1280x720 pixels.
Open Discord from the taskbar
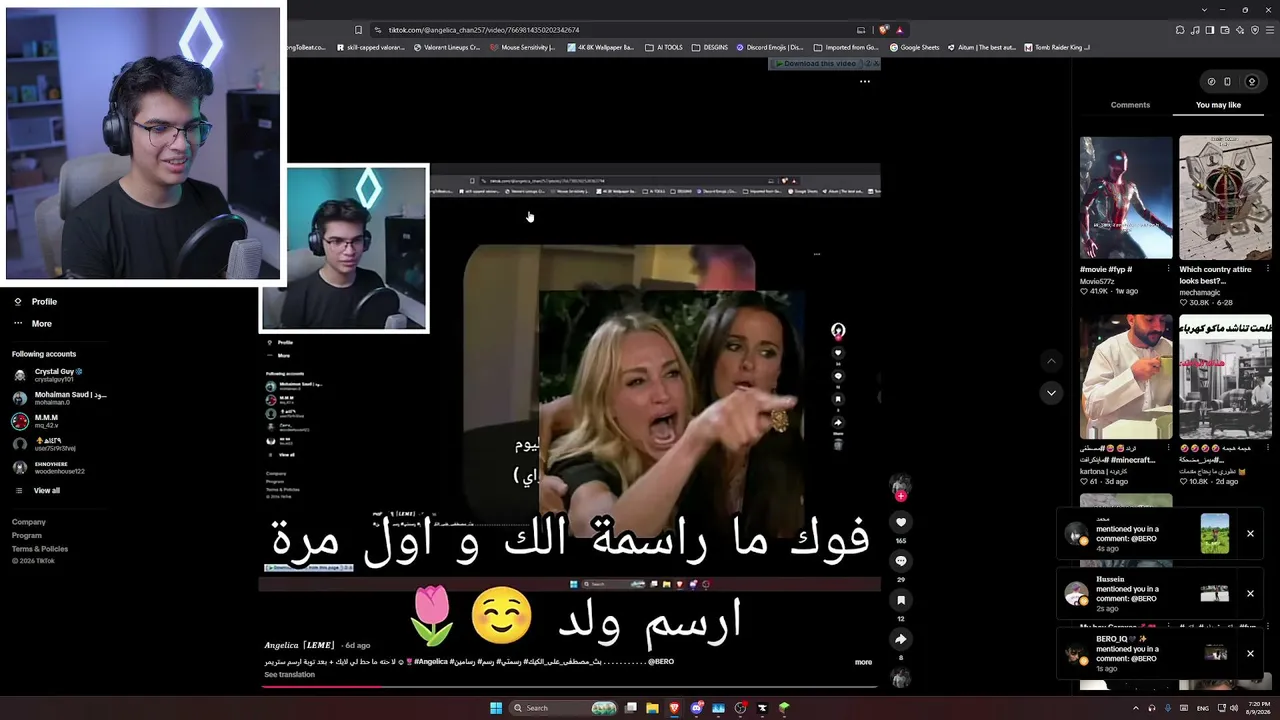[x=696, y=708]
